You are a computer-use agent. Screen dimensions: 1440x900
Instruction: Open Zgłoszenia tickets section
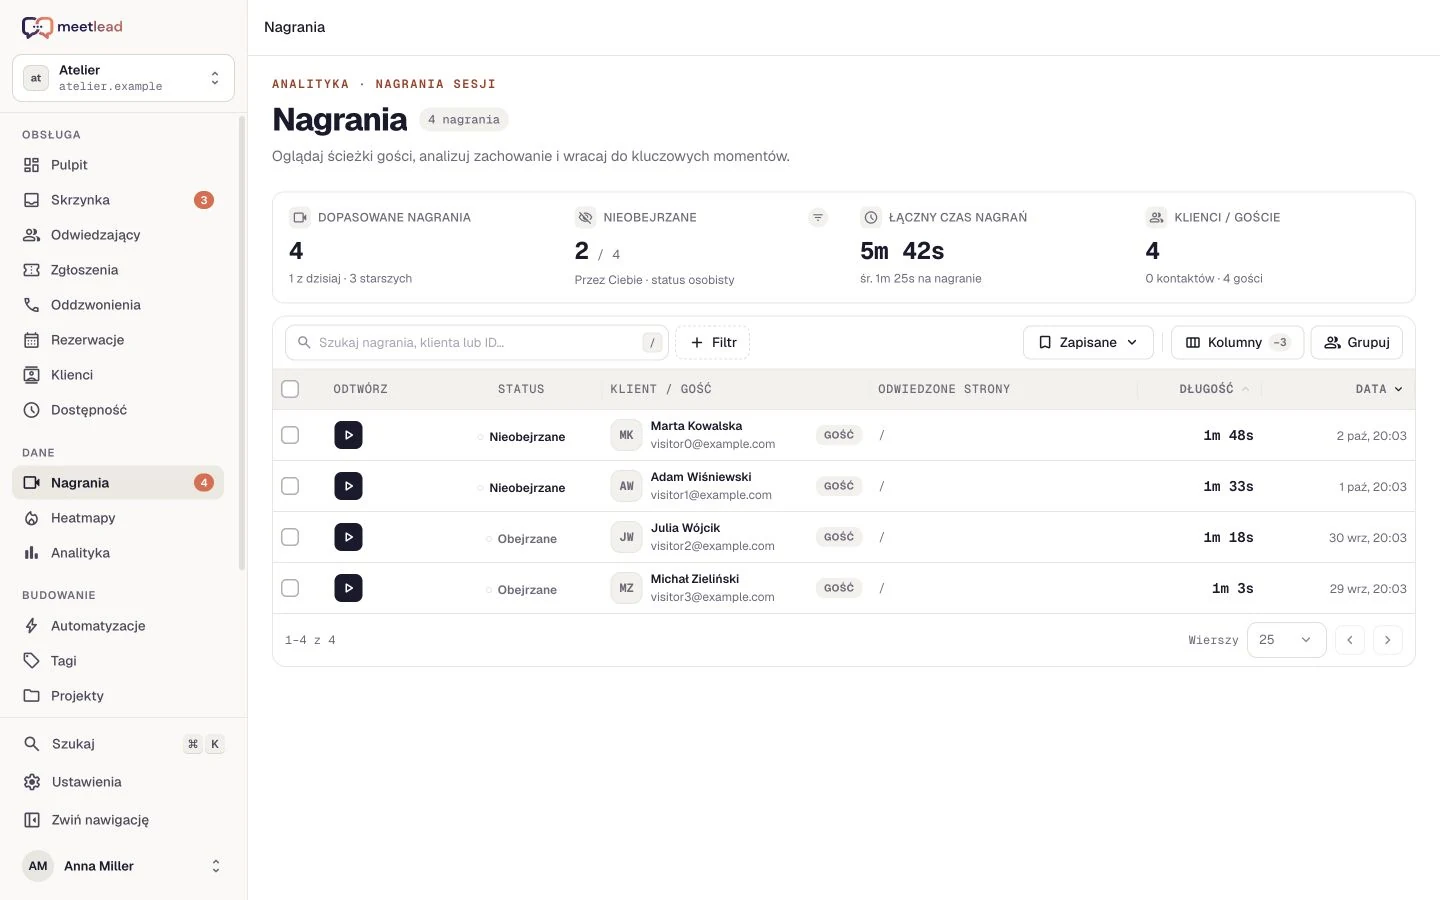118,270
